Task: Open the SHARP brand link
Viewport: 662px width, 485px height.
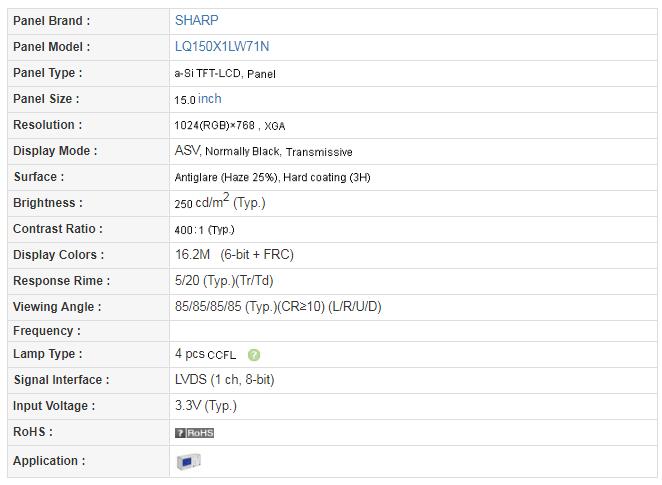Action: click(x=196, y=20)
